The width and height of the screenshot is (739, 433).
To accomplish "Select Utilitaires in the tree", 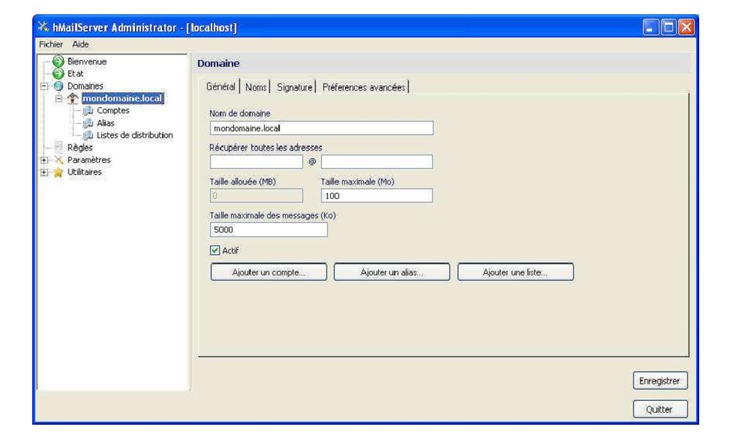I will coord(84,172).
